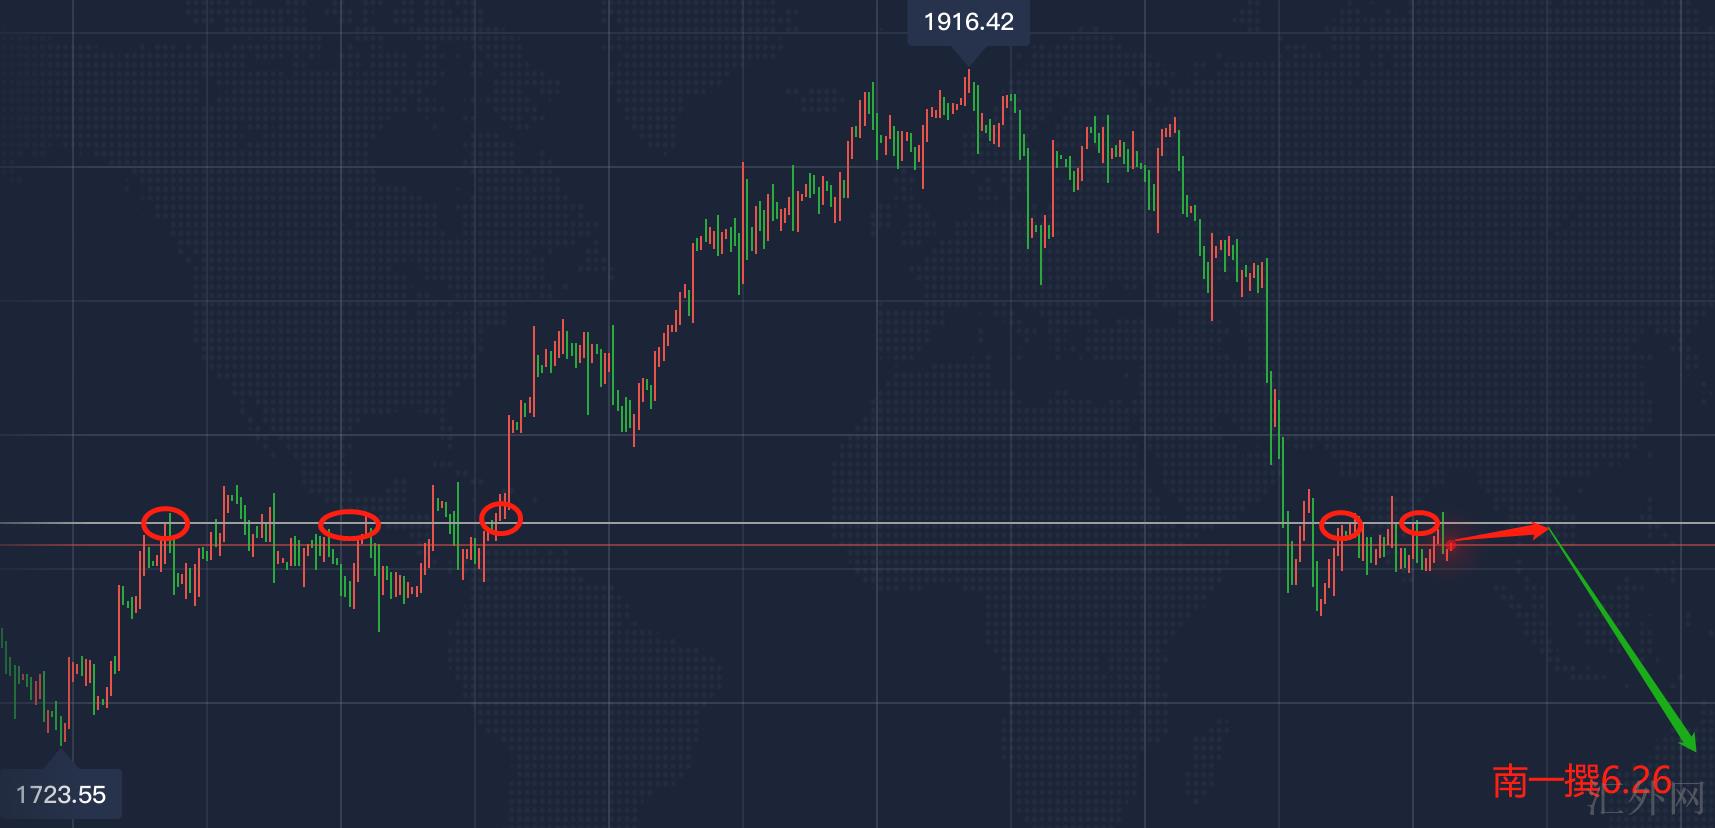Click where the red and green arrows meet
Image resolution: width=1715 pixels, height=828 pixels.
pos(1548,527)
